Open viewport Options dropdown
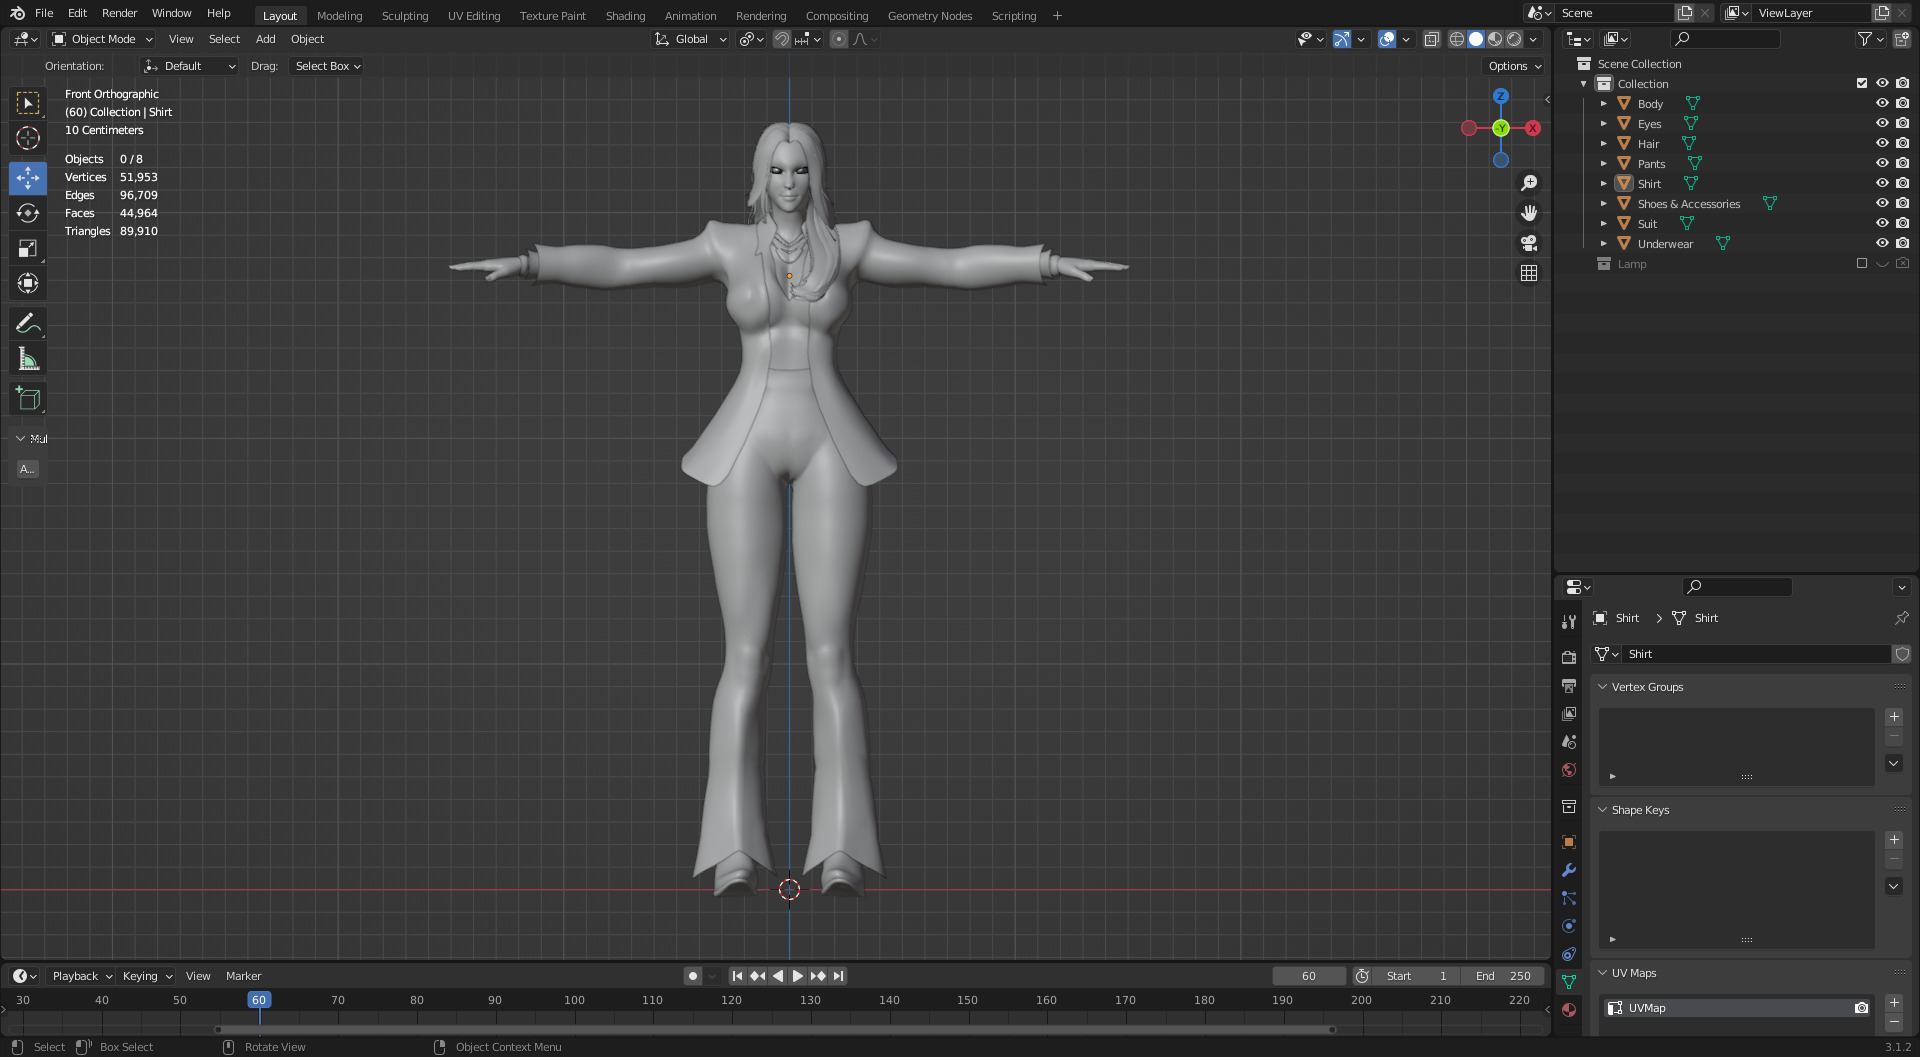The height and width of the screenshot is (1057, 1920). tap(1514, 66)
